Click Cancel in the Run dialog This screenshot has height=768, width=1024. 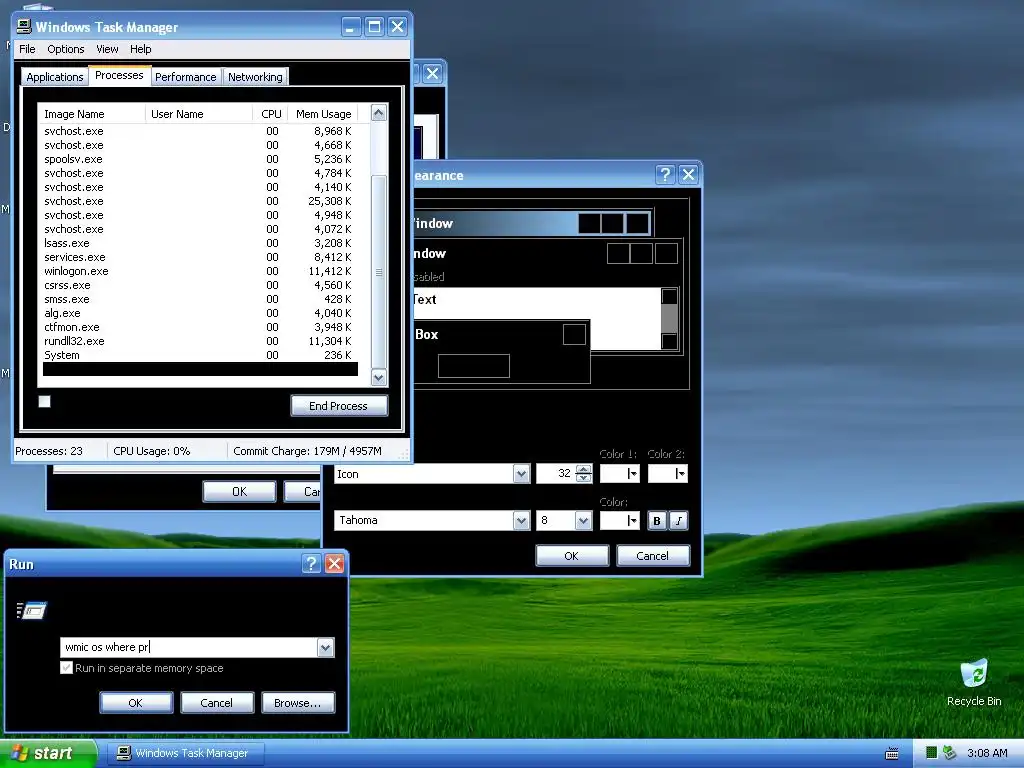coord(217,703)
